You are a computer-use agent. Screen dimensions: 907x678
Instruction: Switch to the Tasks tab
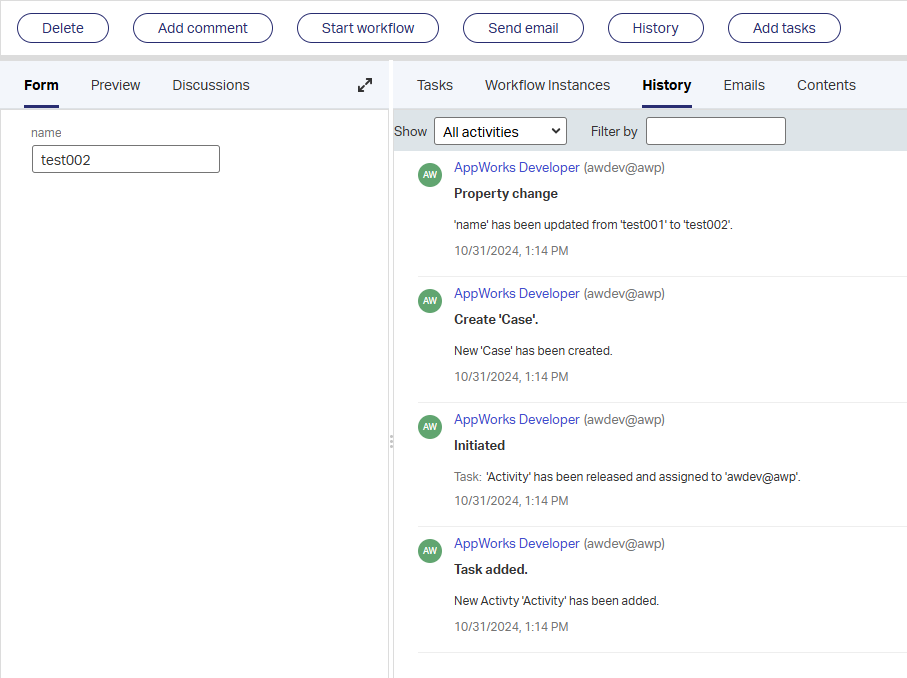tap(435, 85)
